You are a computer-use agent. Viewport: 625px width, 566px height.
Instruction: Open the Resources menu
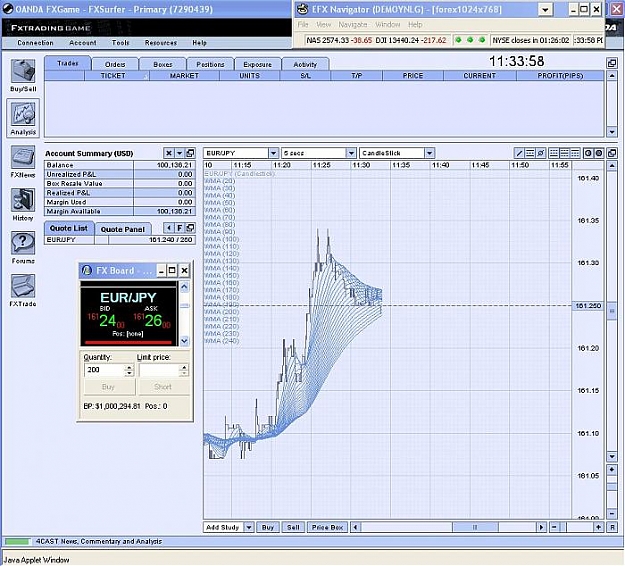click(x=161, y=43)
